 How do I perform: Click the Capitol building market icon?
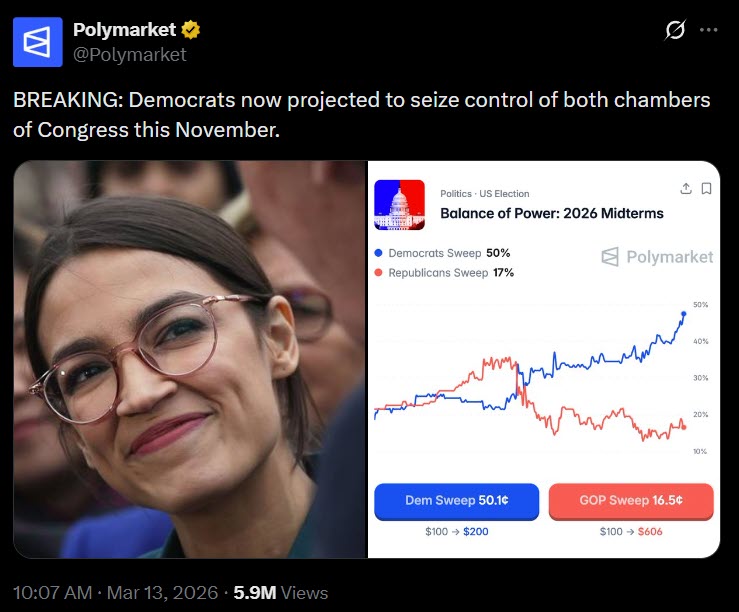pyautogui.click(x=399, y=204)
